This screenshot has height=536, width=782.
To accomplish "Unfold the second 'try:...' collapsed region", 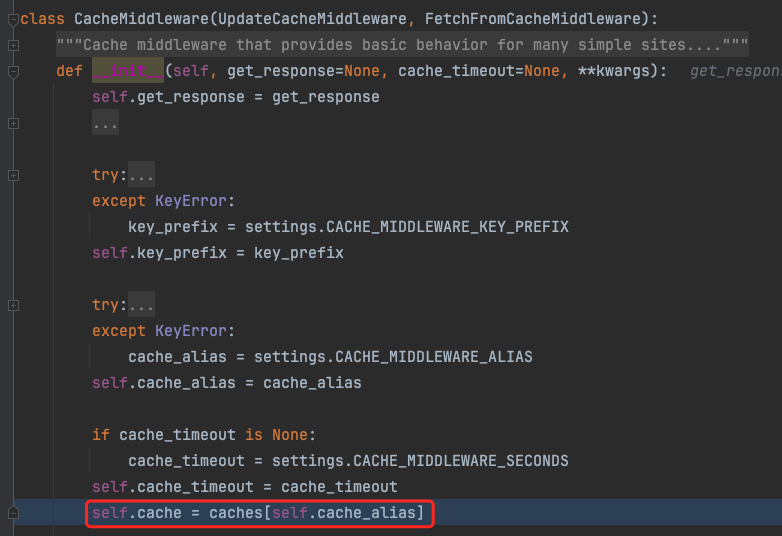I will [141, 305].
